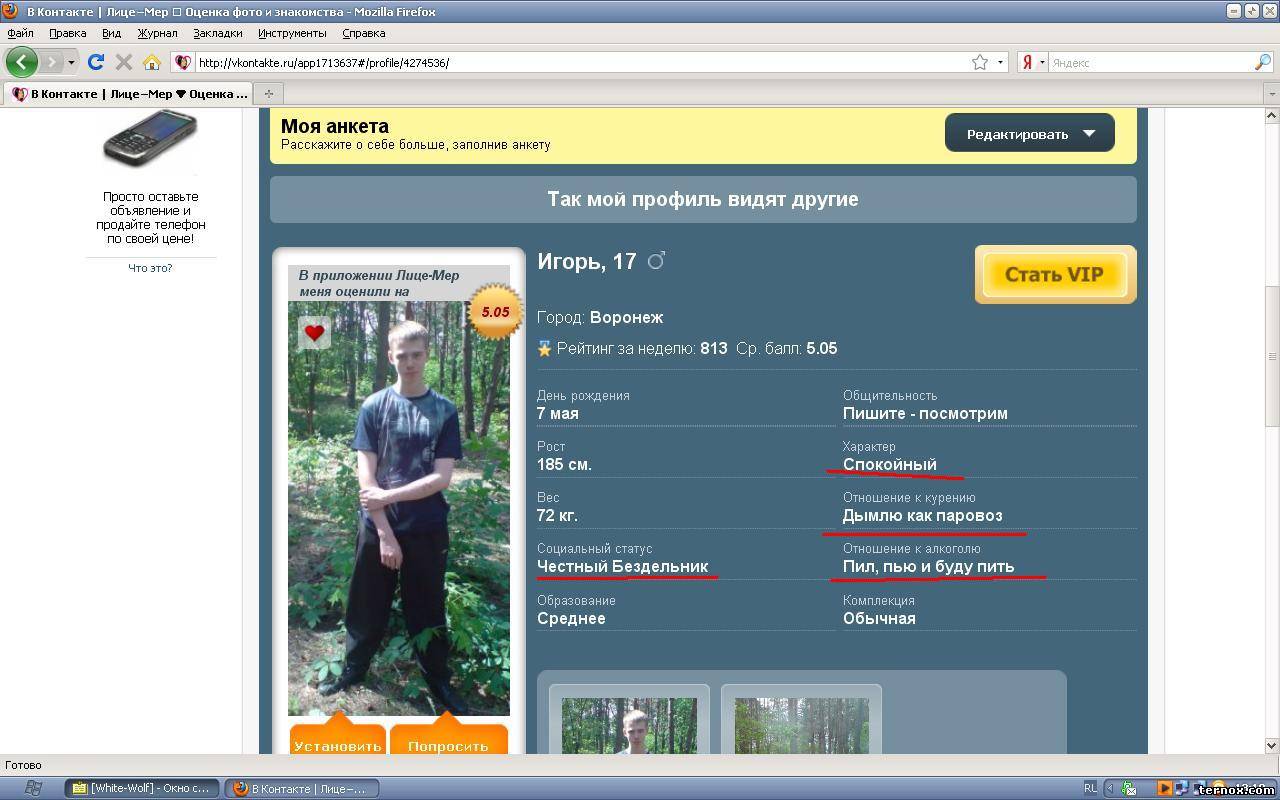Screen dimensions: 1280x800
Task: Click the RL language indicator in tray
Action: (1090, 788)
